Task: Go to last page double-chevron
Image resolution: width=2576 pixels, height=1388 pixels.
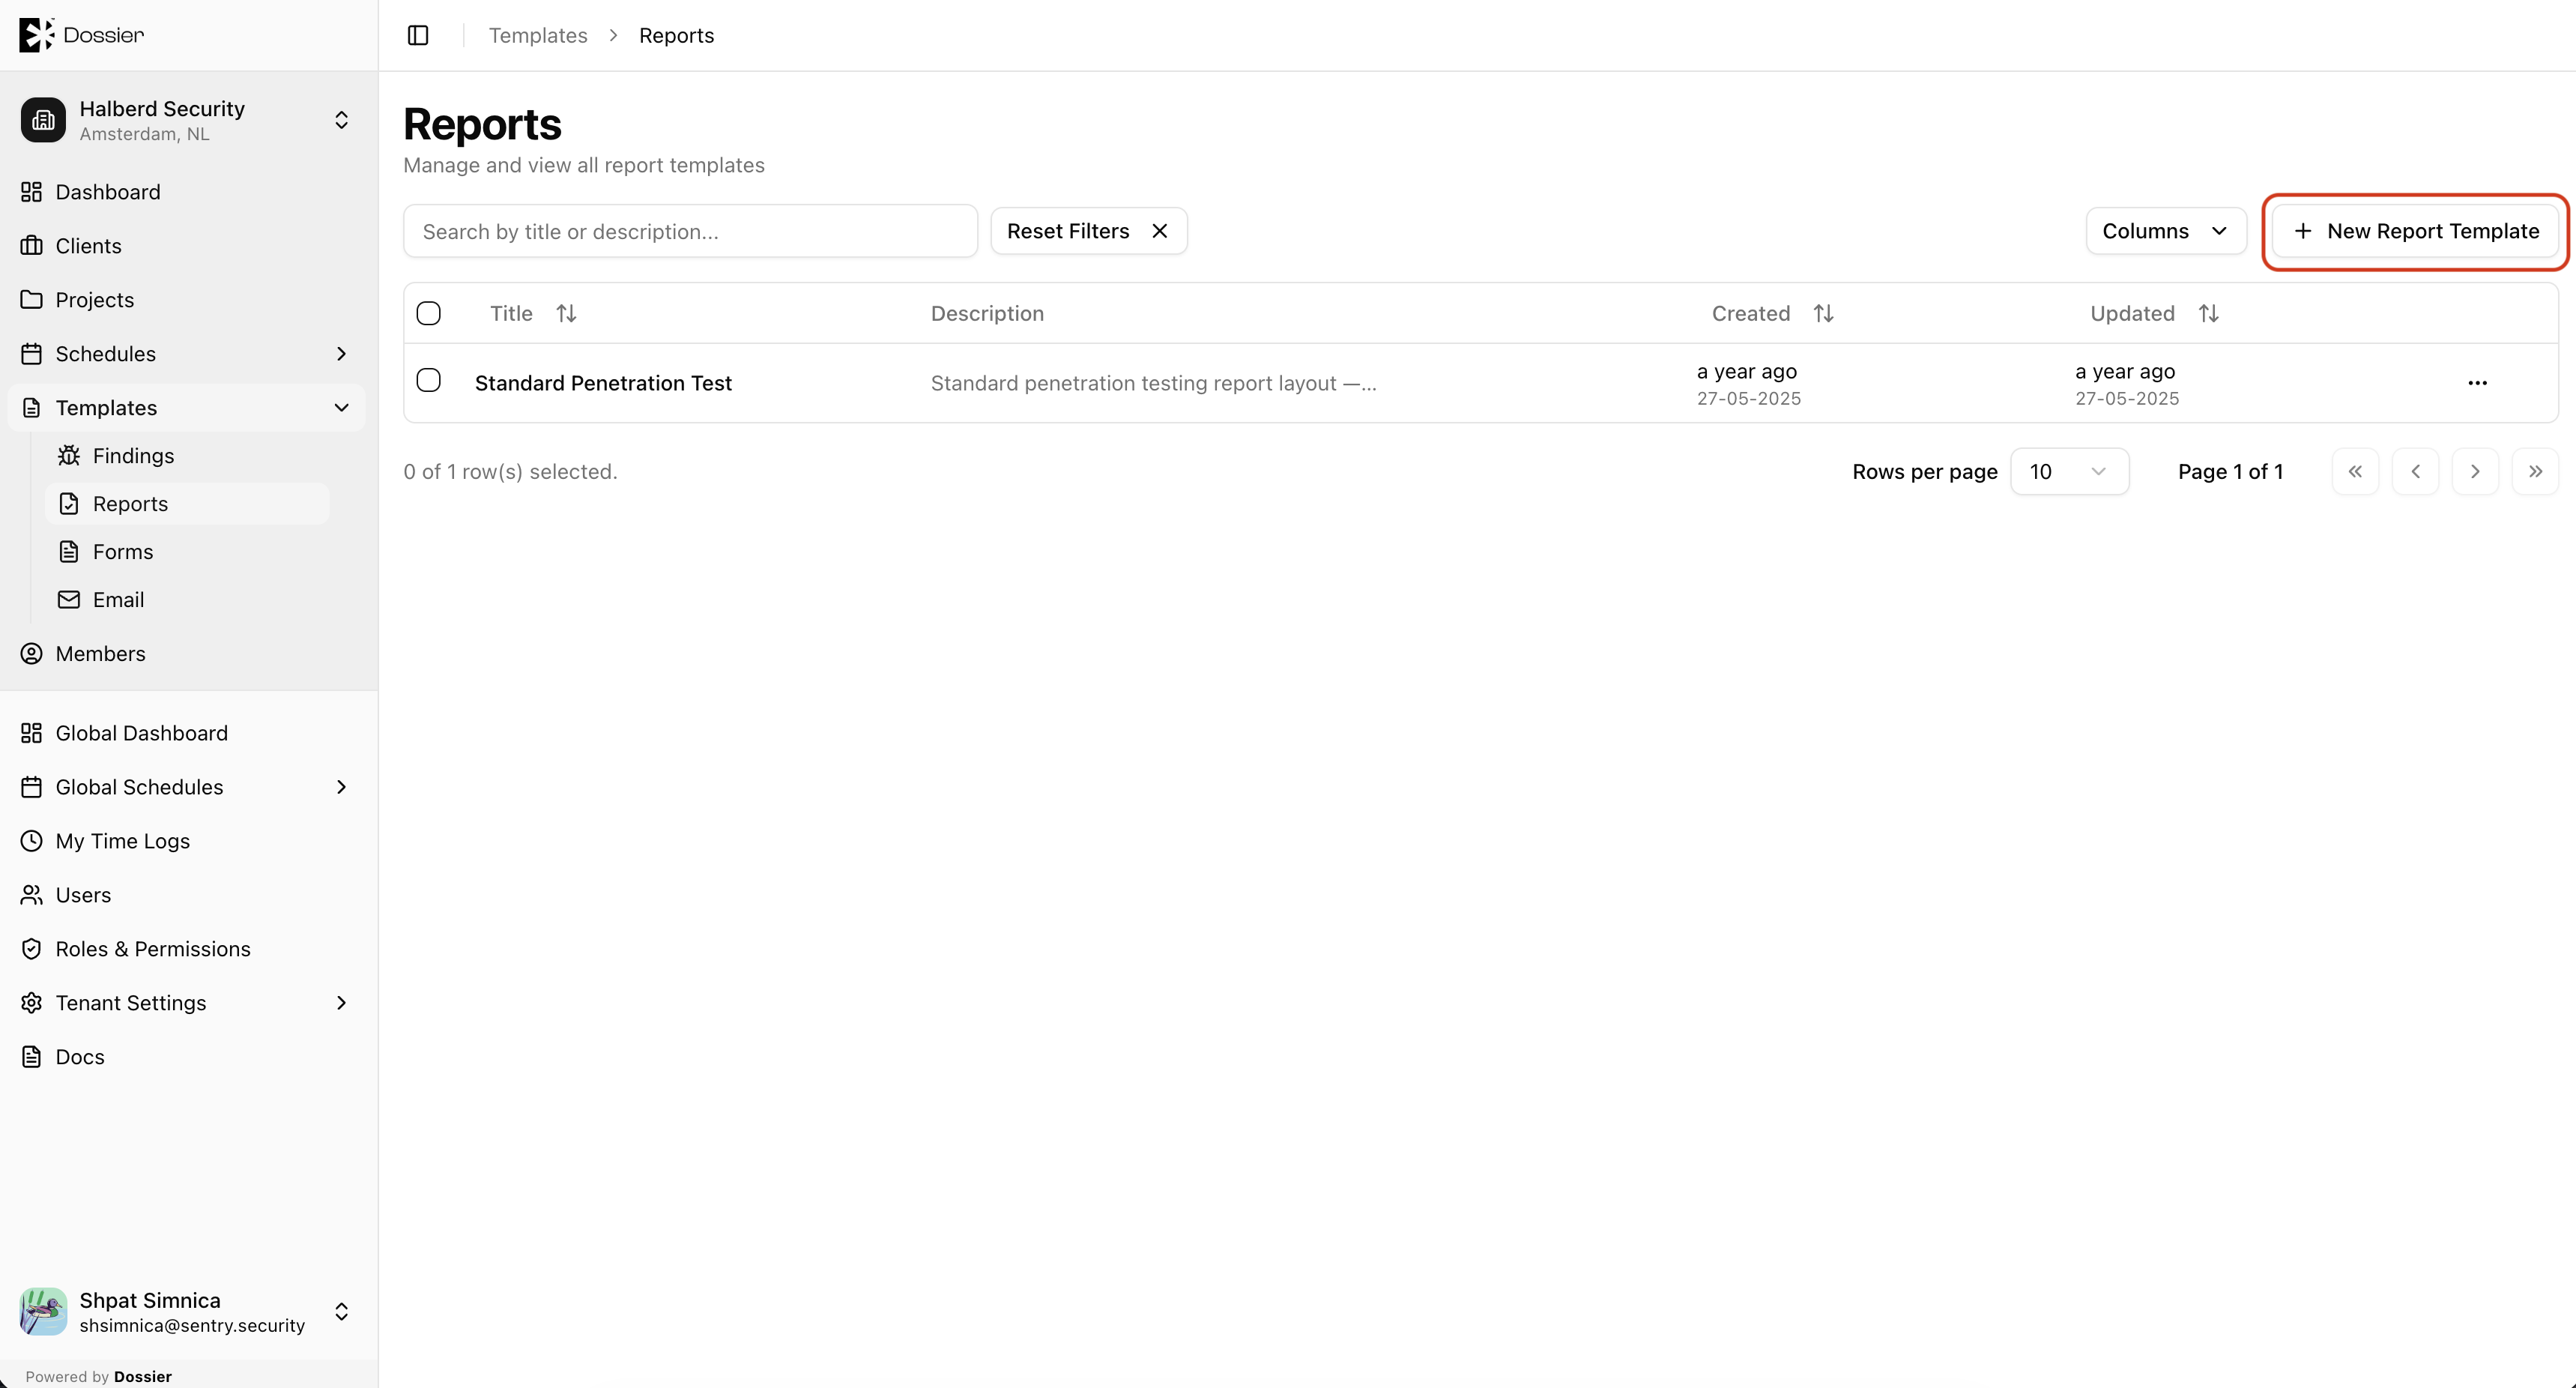Action: coord(2535,471)
